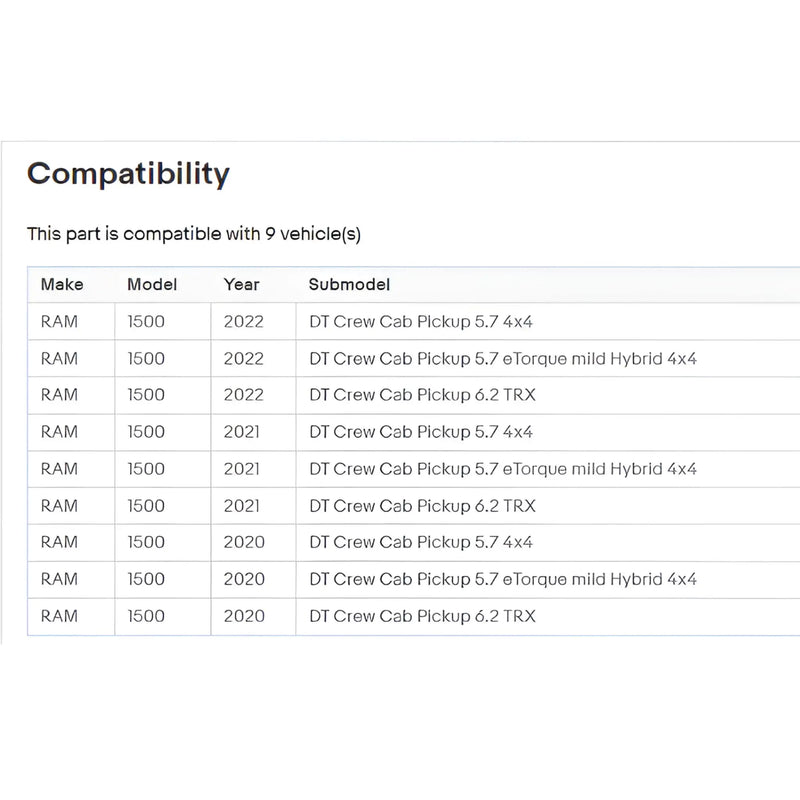Image resolution: width=800 pixels, height=800 pixels.
Task: Click the Submodel column header
Action: (349, 284)
